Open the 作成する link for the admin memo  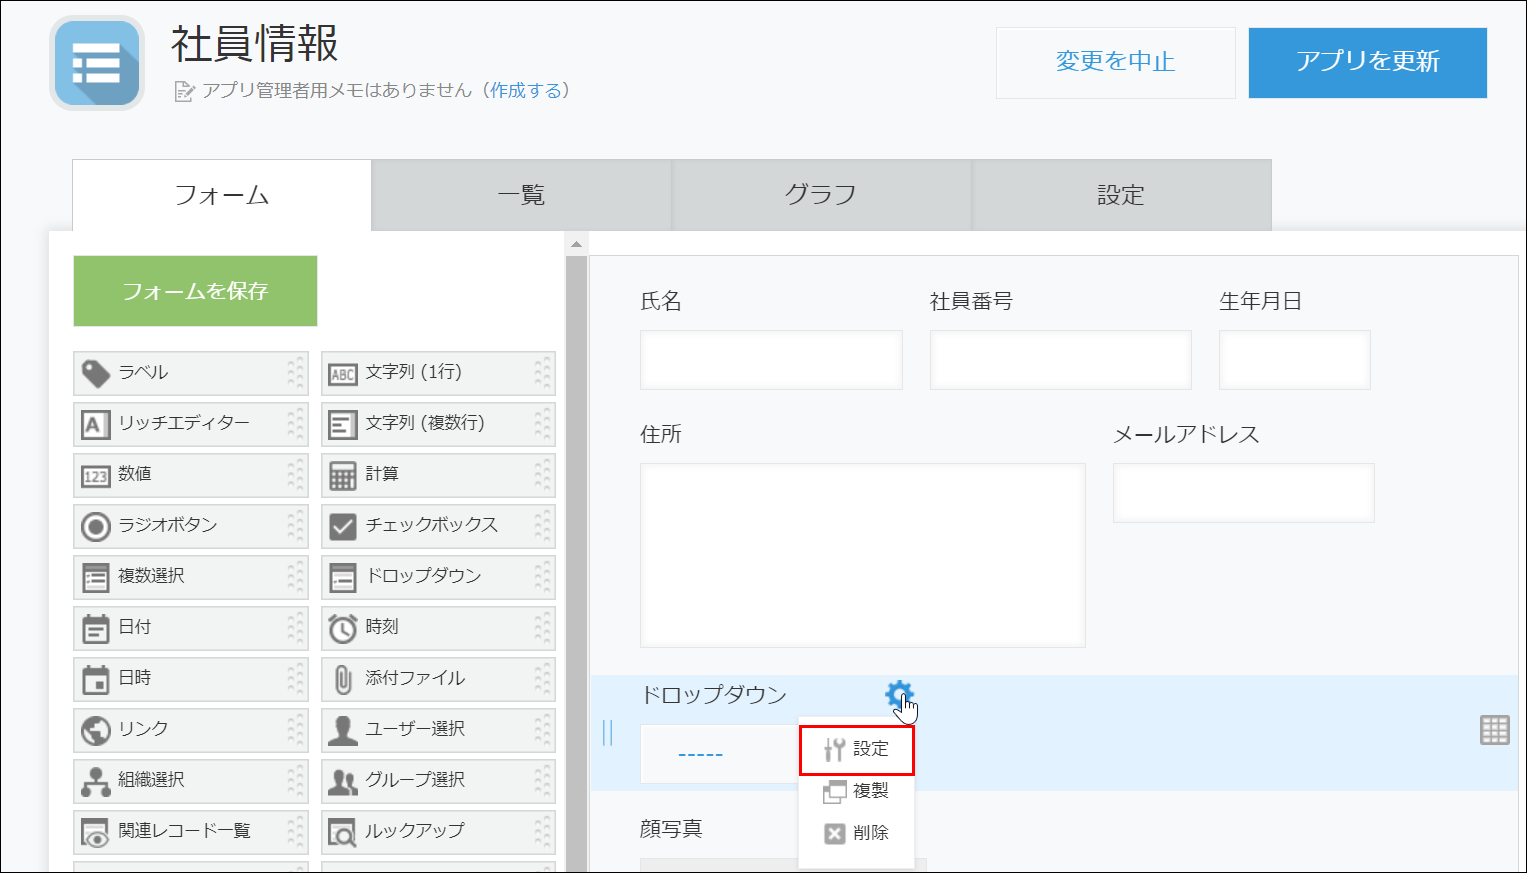point(526,89)
